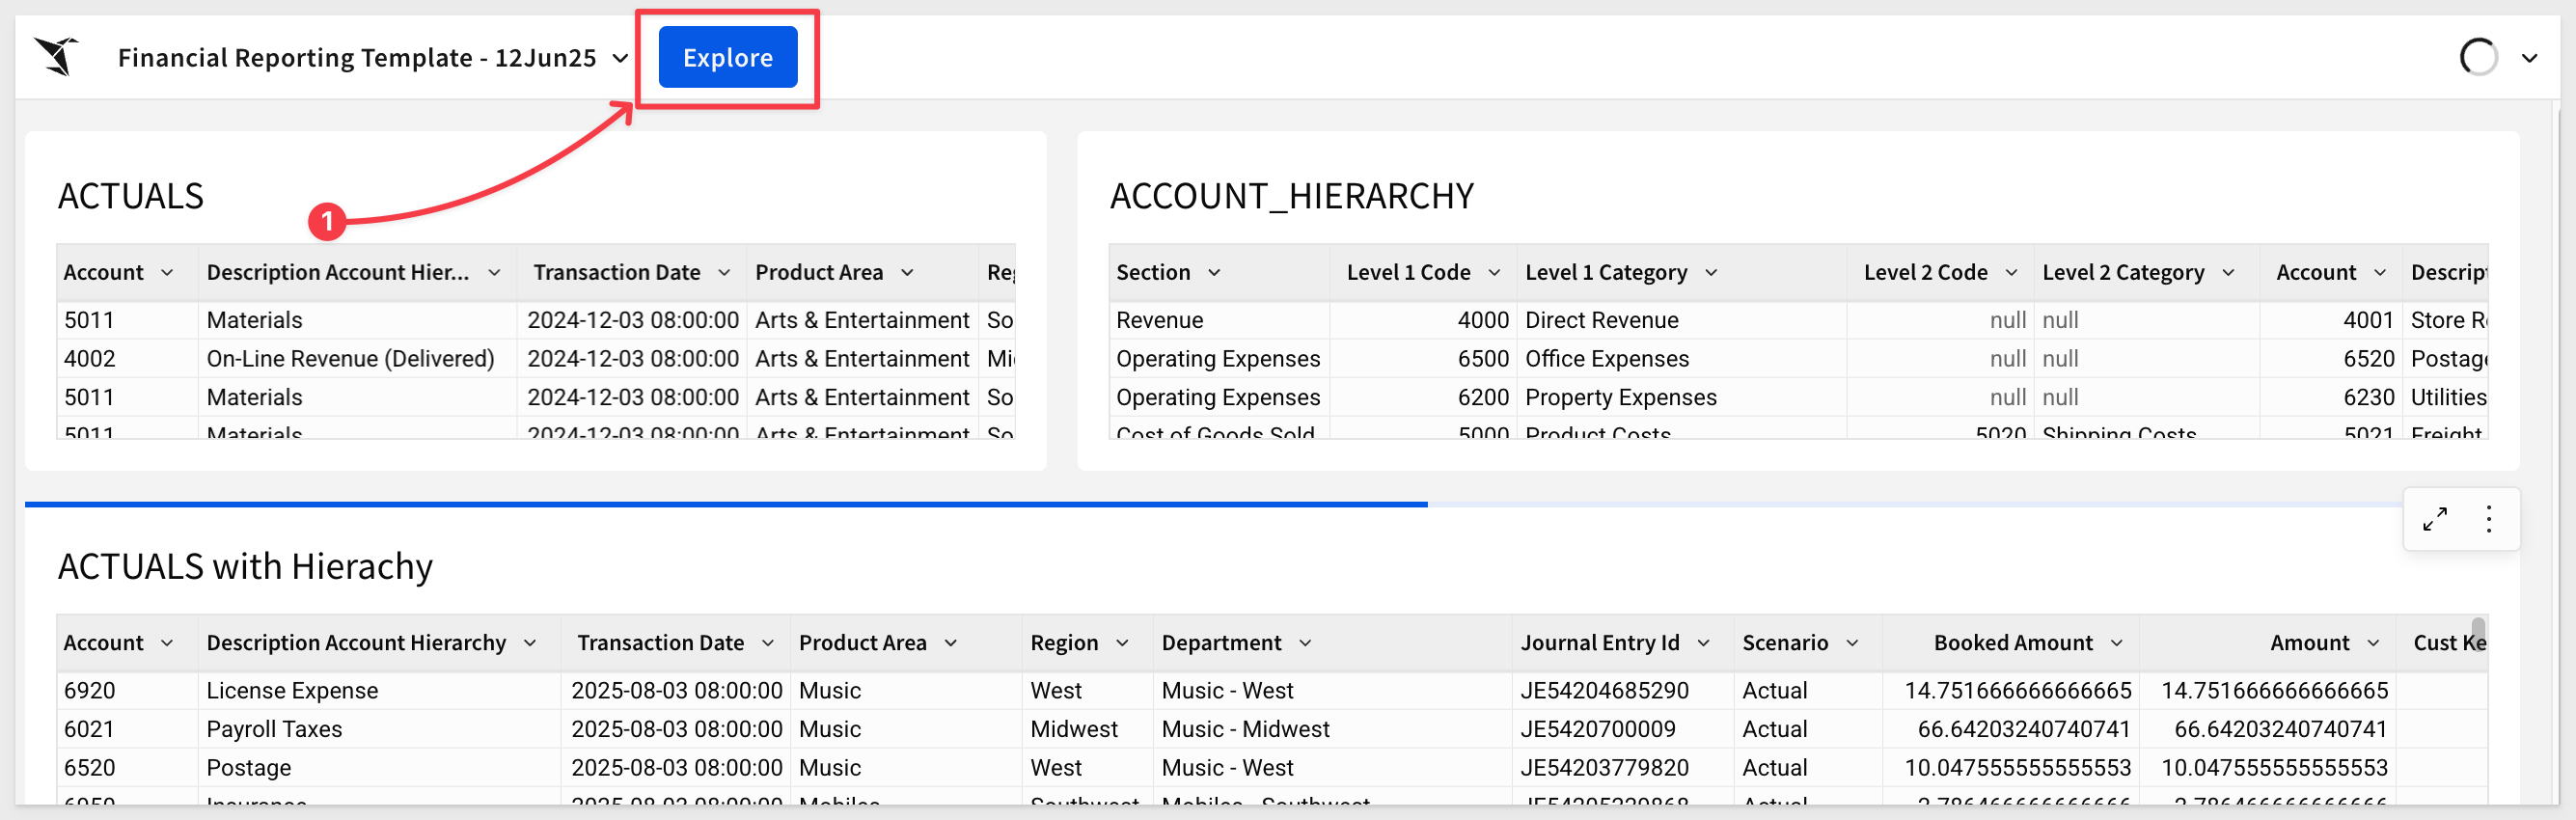Open Level 2 Code column dropdown arrow
This screenshot has height=820, width=2576.
point(2011,273)
